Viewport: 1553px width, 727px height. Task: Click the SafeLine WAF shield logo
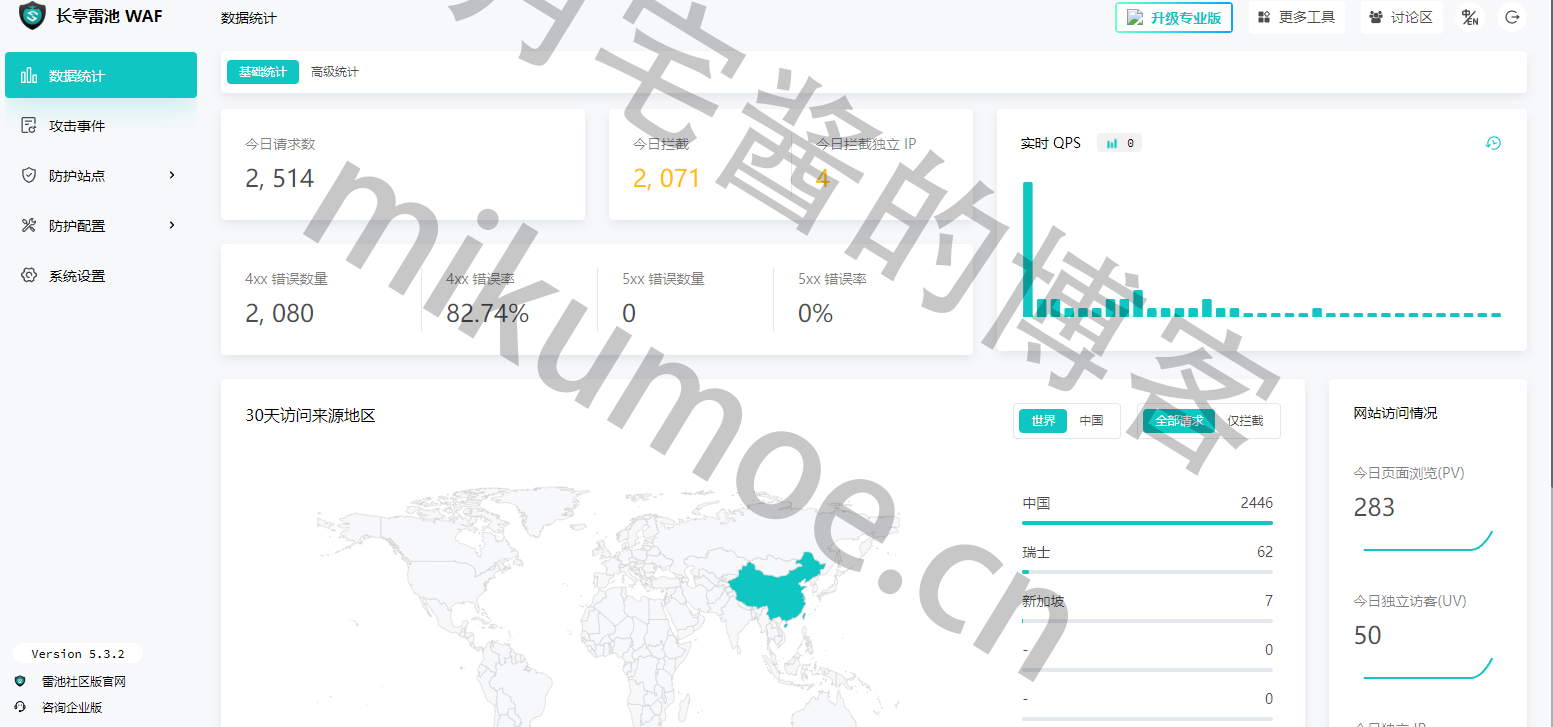pyautogui.click(x=32, y=16)
